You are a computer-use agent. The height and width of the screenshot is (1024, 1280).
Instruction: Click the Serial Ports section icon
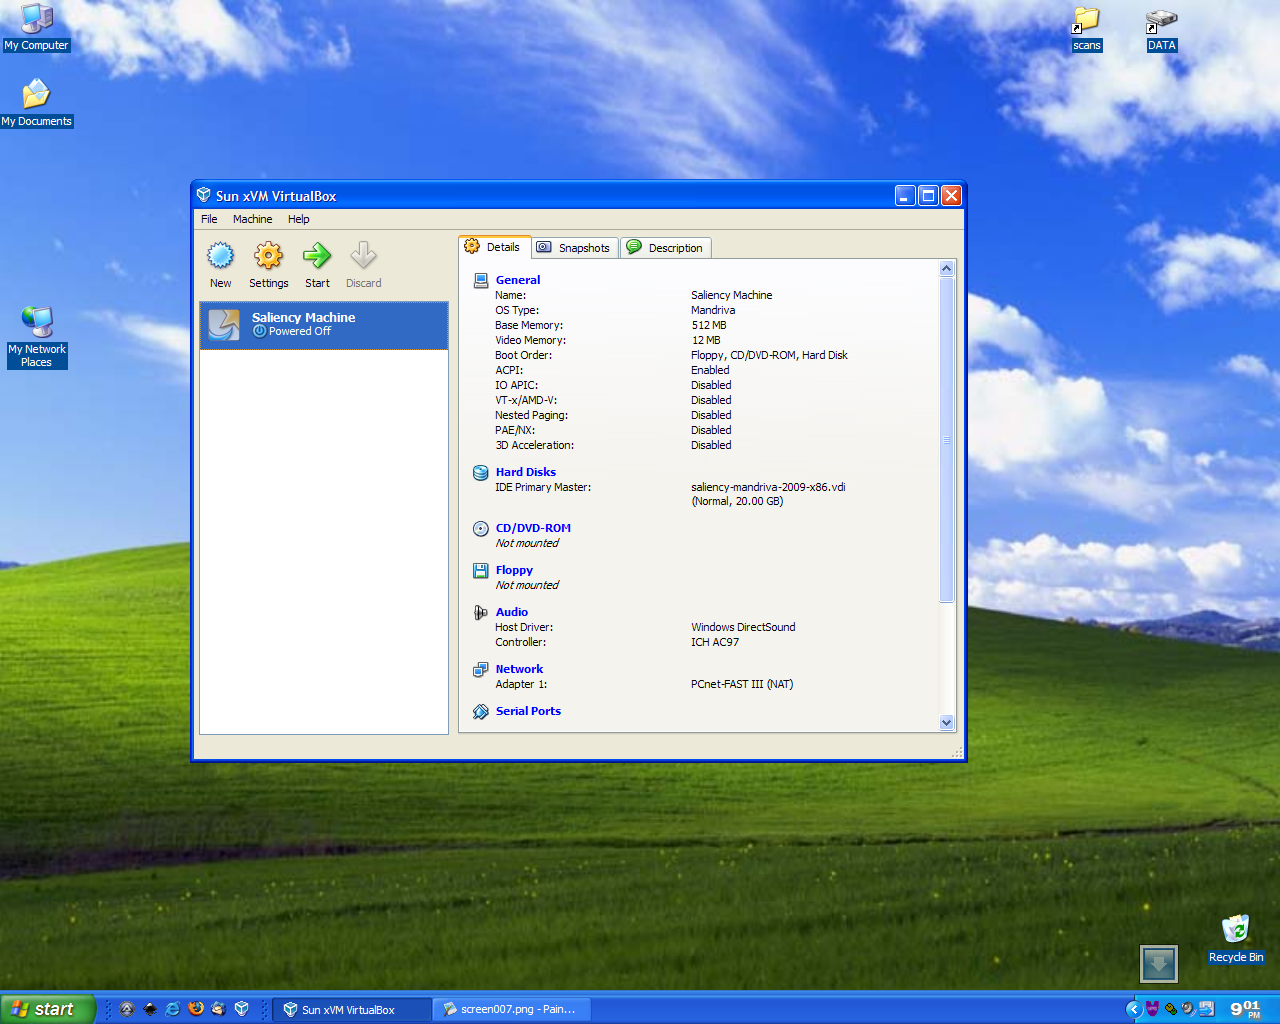click(481, 711)
